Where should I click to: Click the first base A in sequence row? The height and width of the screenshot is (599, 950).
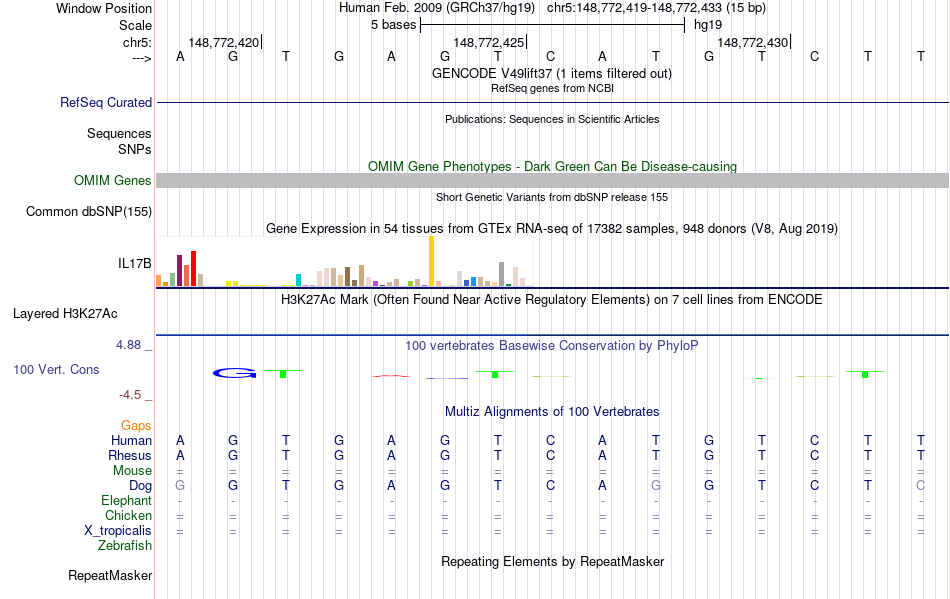point(180,56)
